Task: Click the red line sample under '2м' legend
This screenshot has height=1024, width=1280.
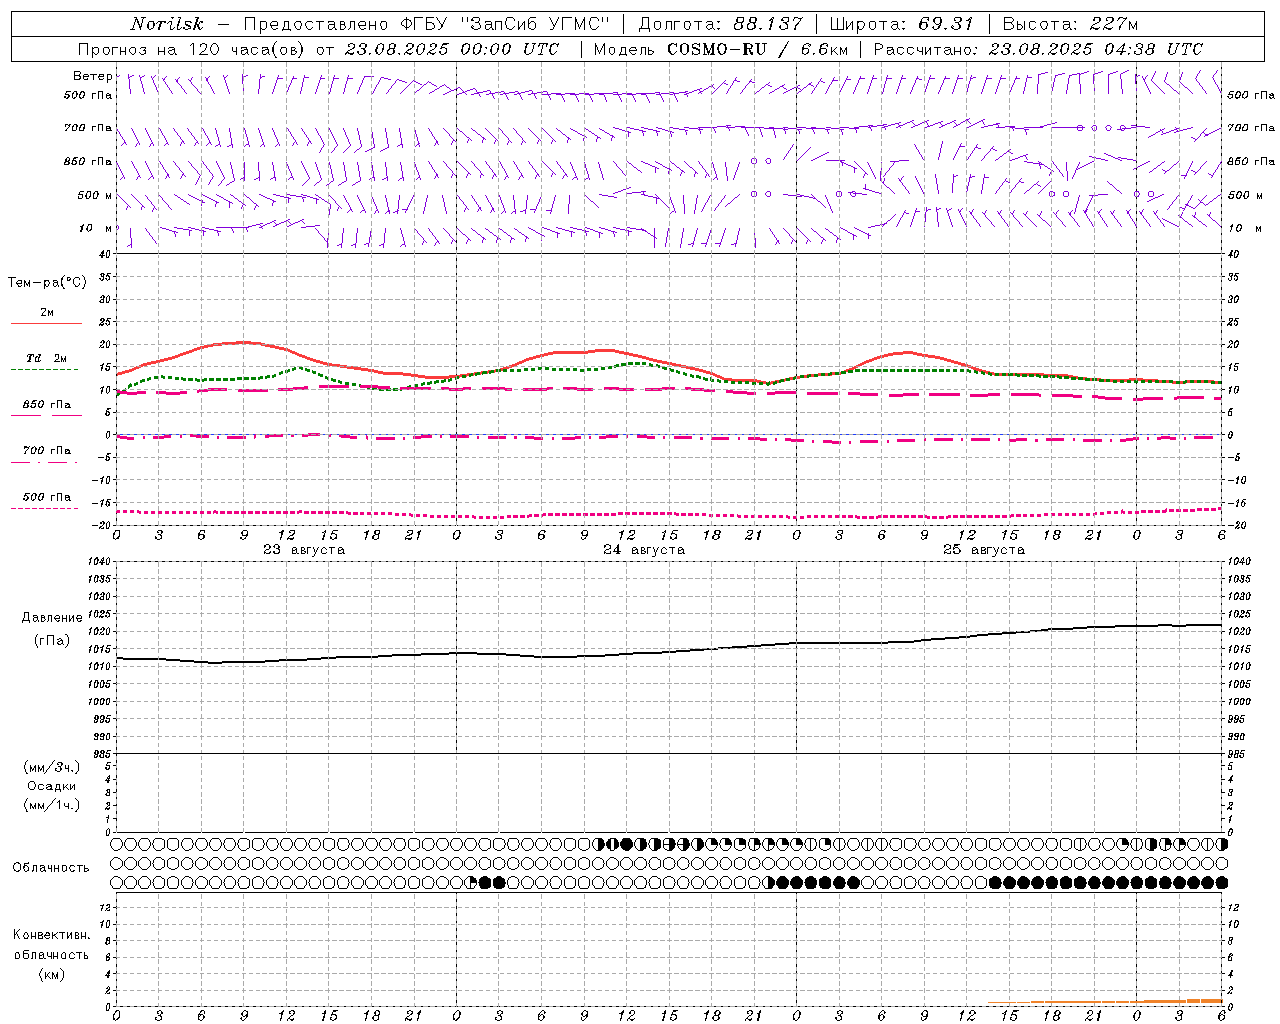Action: tap(46, 324)
